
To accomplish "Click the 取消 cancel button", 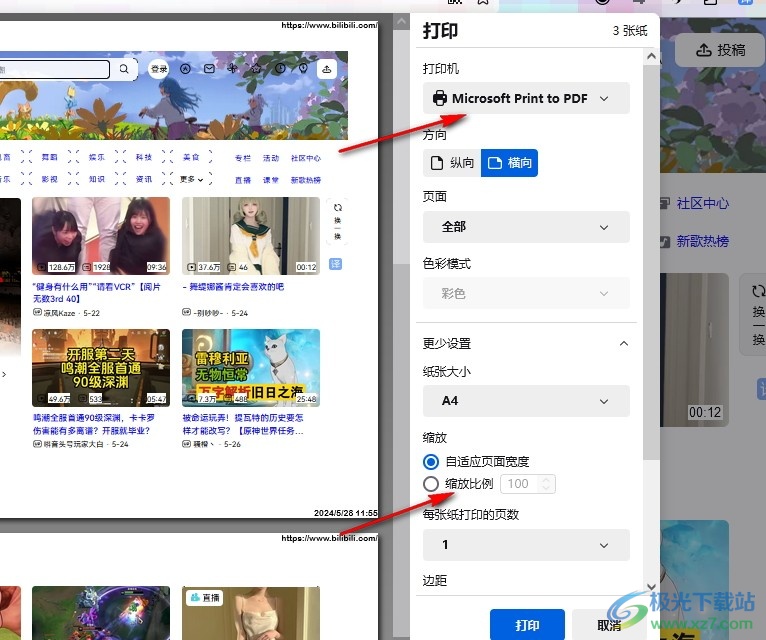I will point(609,625).
